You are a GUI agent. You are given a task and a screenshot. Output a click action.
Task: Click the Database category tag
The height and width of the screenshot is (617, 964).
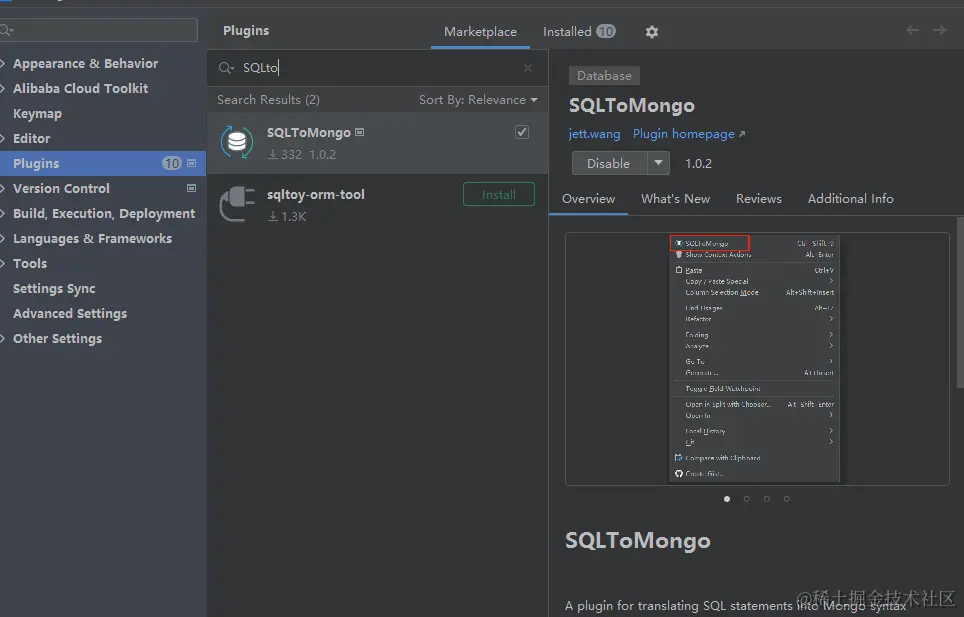pyautogui.click(x=604, y=76)
